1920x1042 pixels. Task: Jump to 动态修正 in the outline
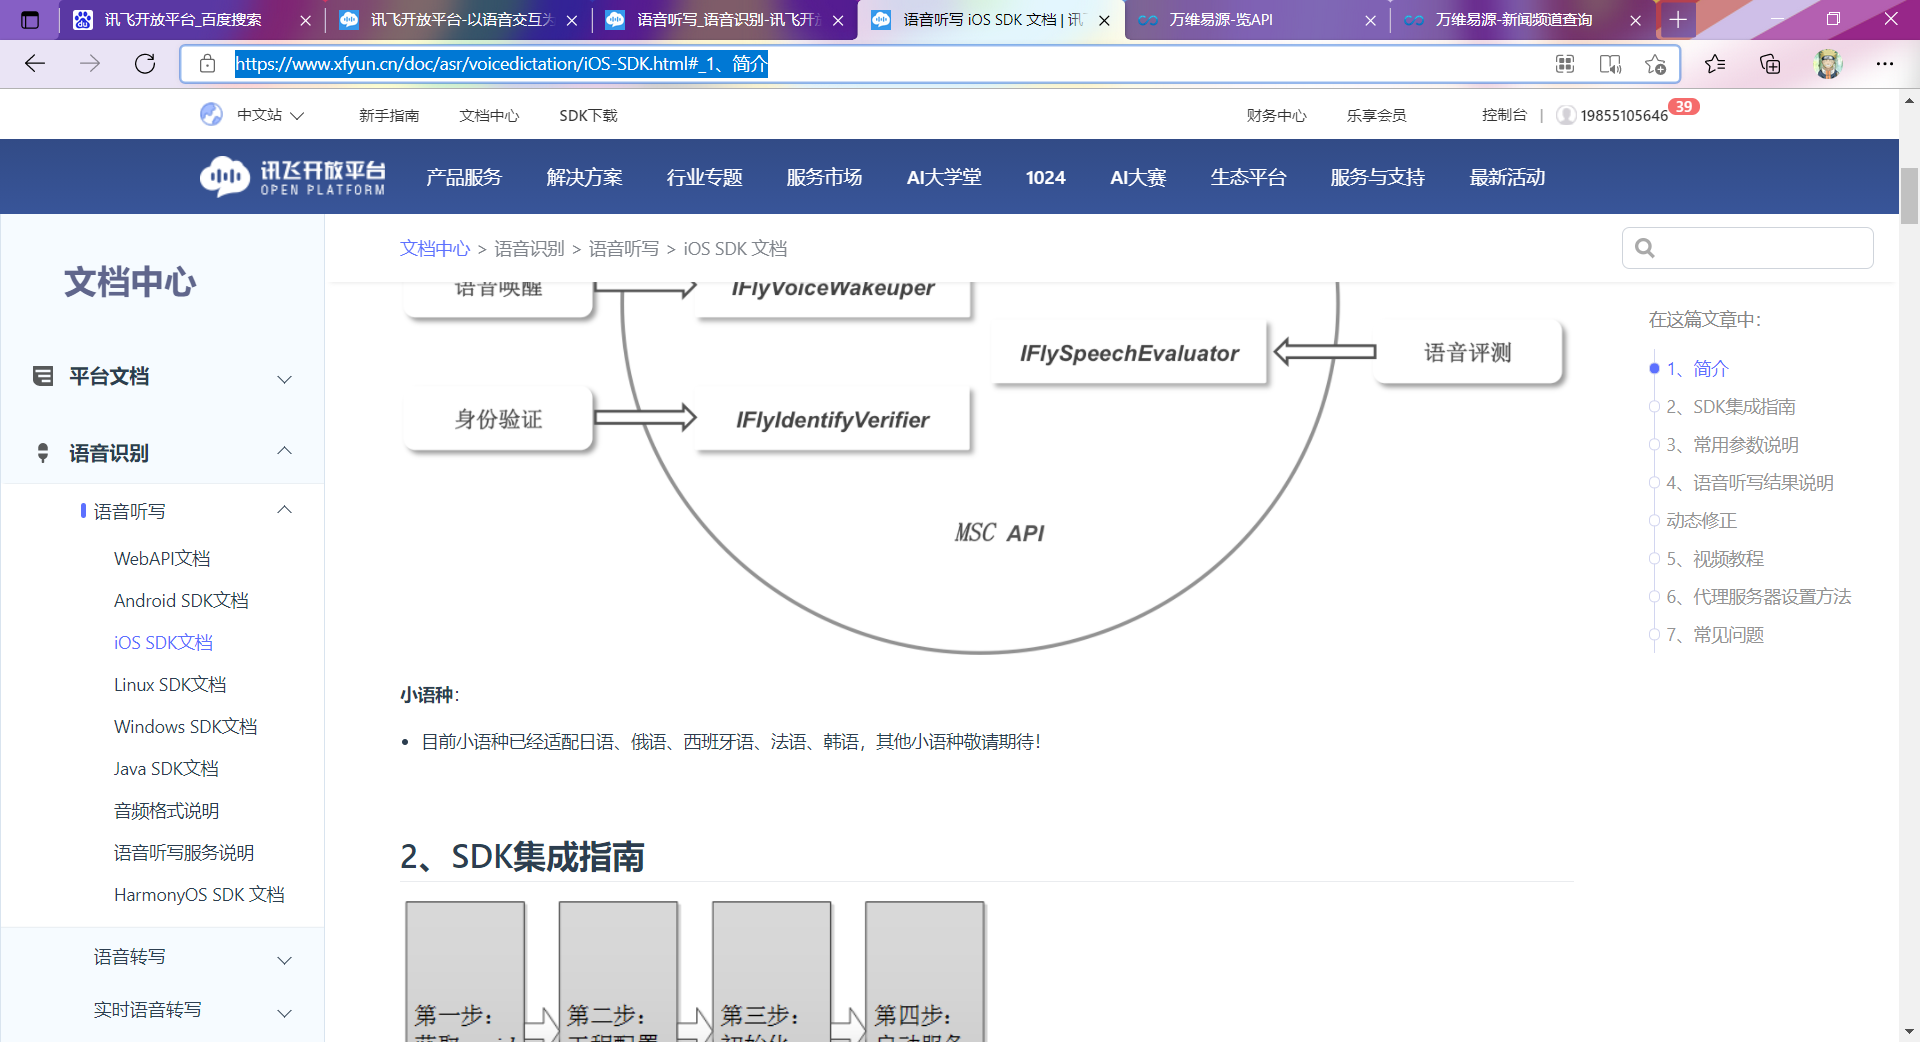pos(1701,520)
